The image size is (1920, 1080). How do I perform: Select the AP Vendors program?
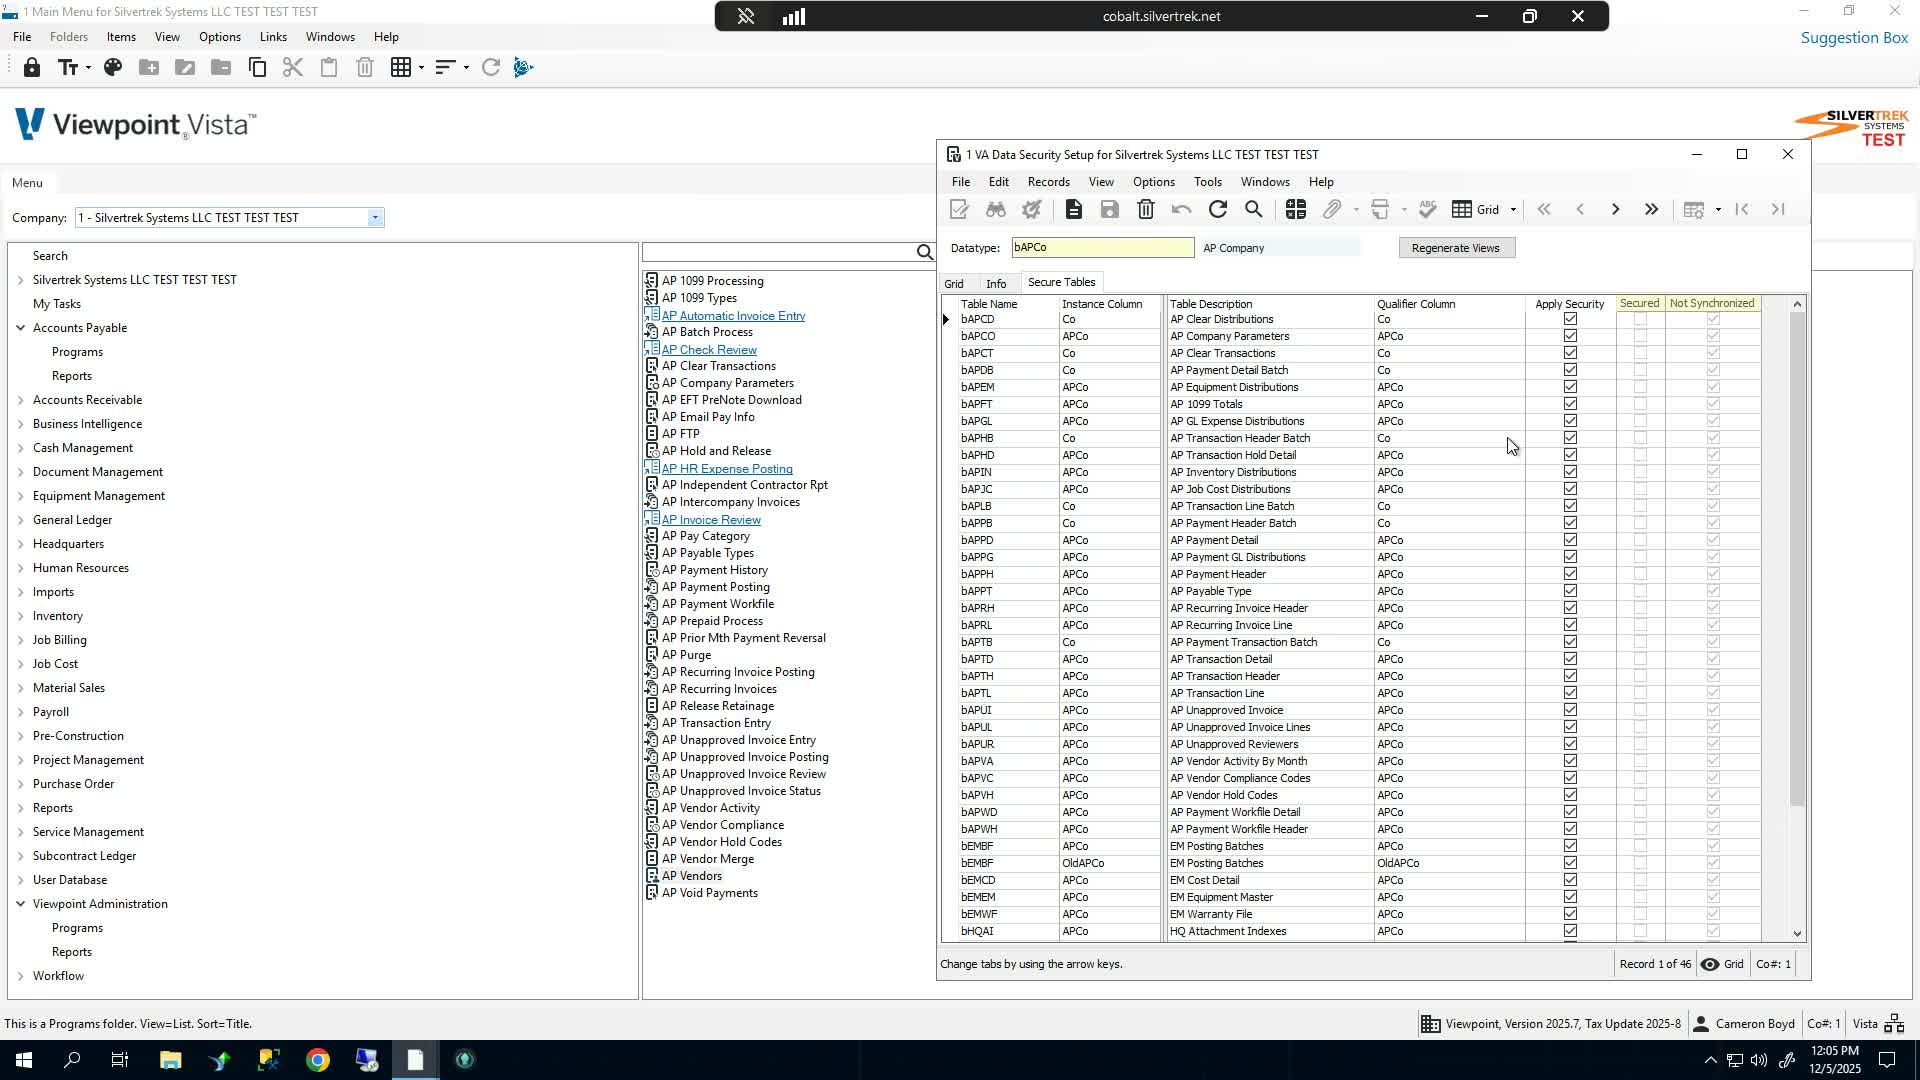pos(692,876)
